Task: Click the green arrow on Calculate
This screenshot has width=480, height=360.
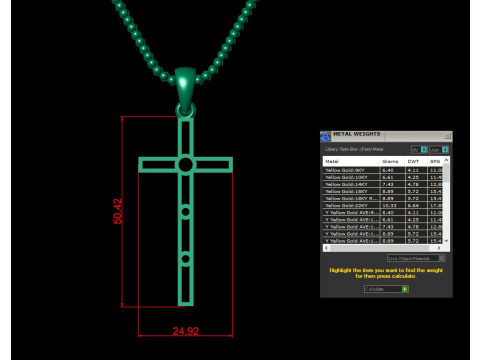Action: click(x=405, y=289)
